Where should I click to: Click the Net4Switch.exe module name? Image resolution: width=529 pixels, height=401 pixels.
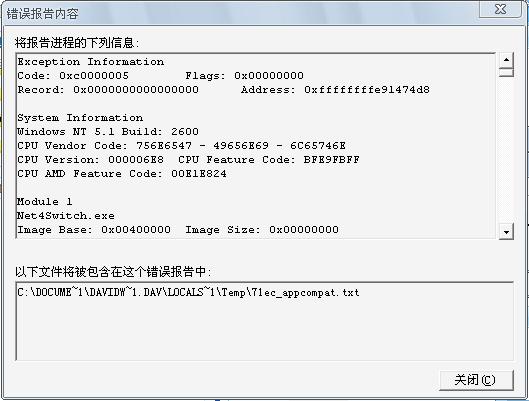(66, 216)
